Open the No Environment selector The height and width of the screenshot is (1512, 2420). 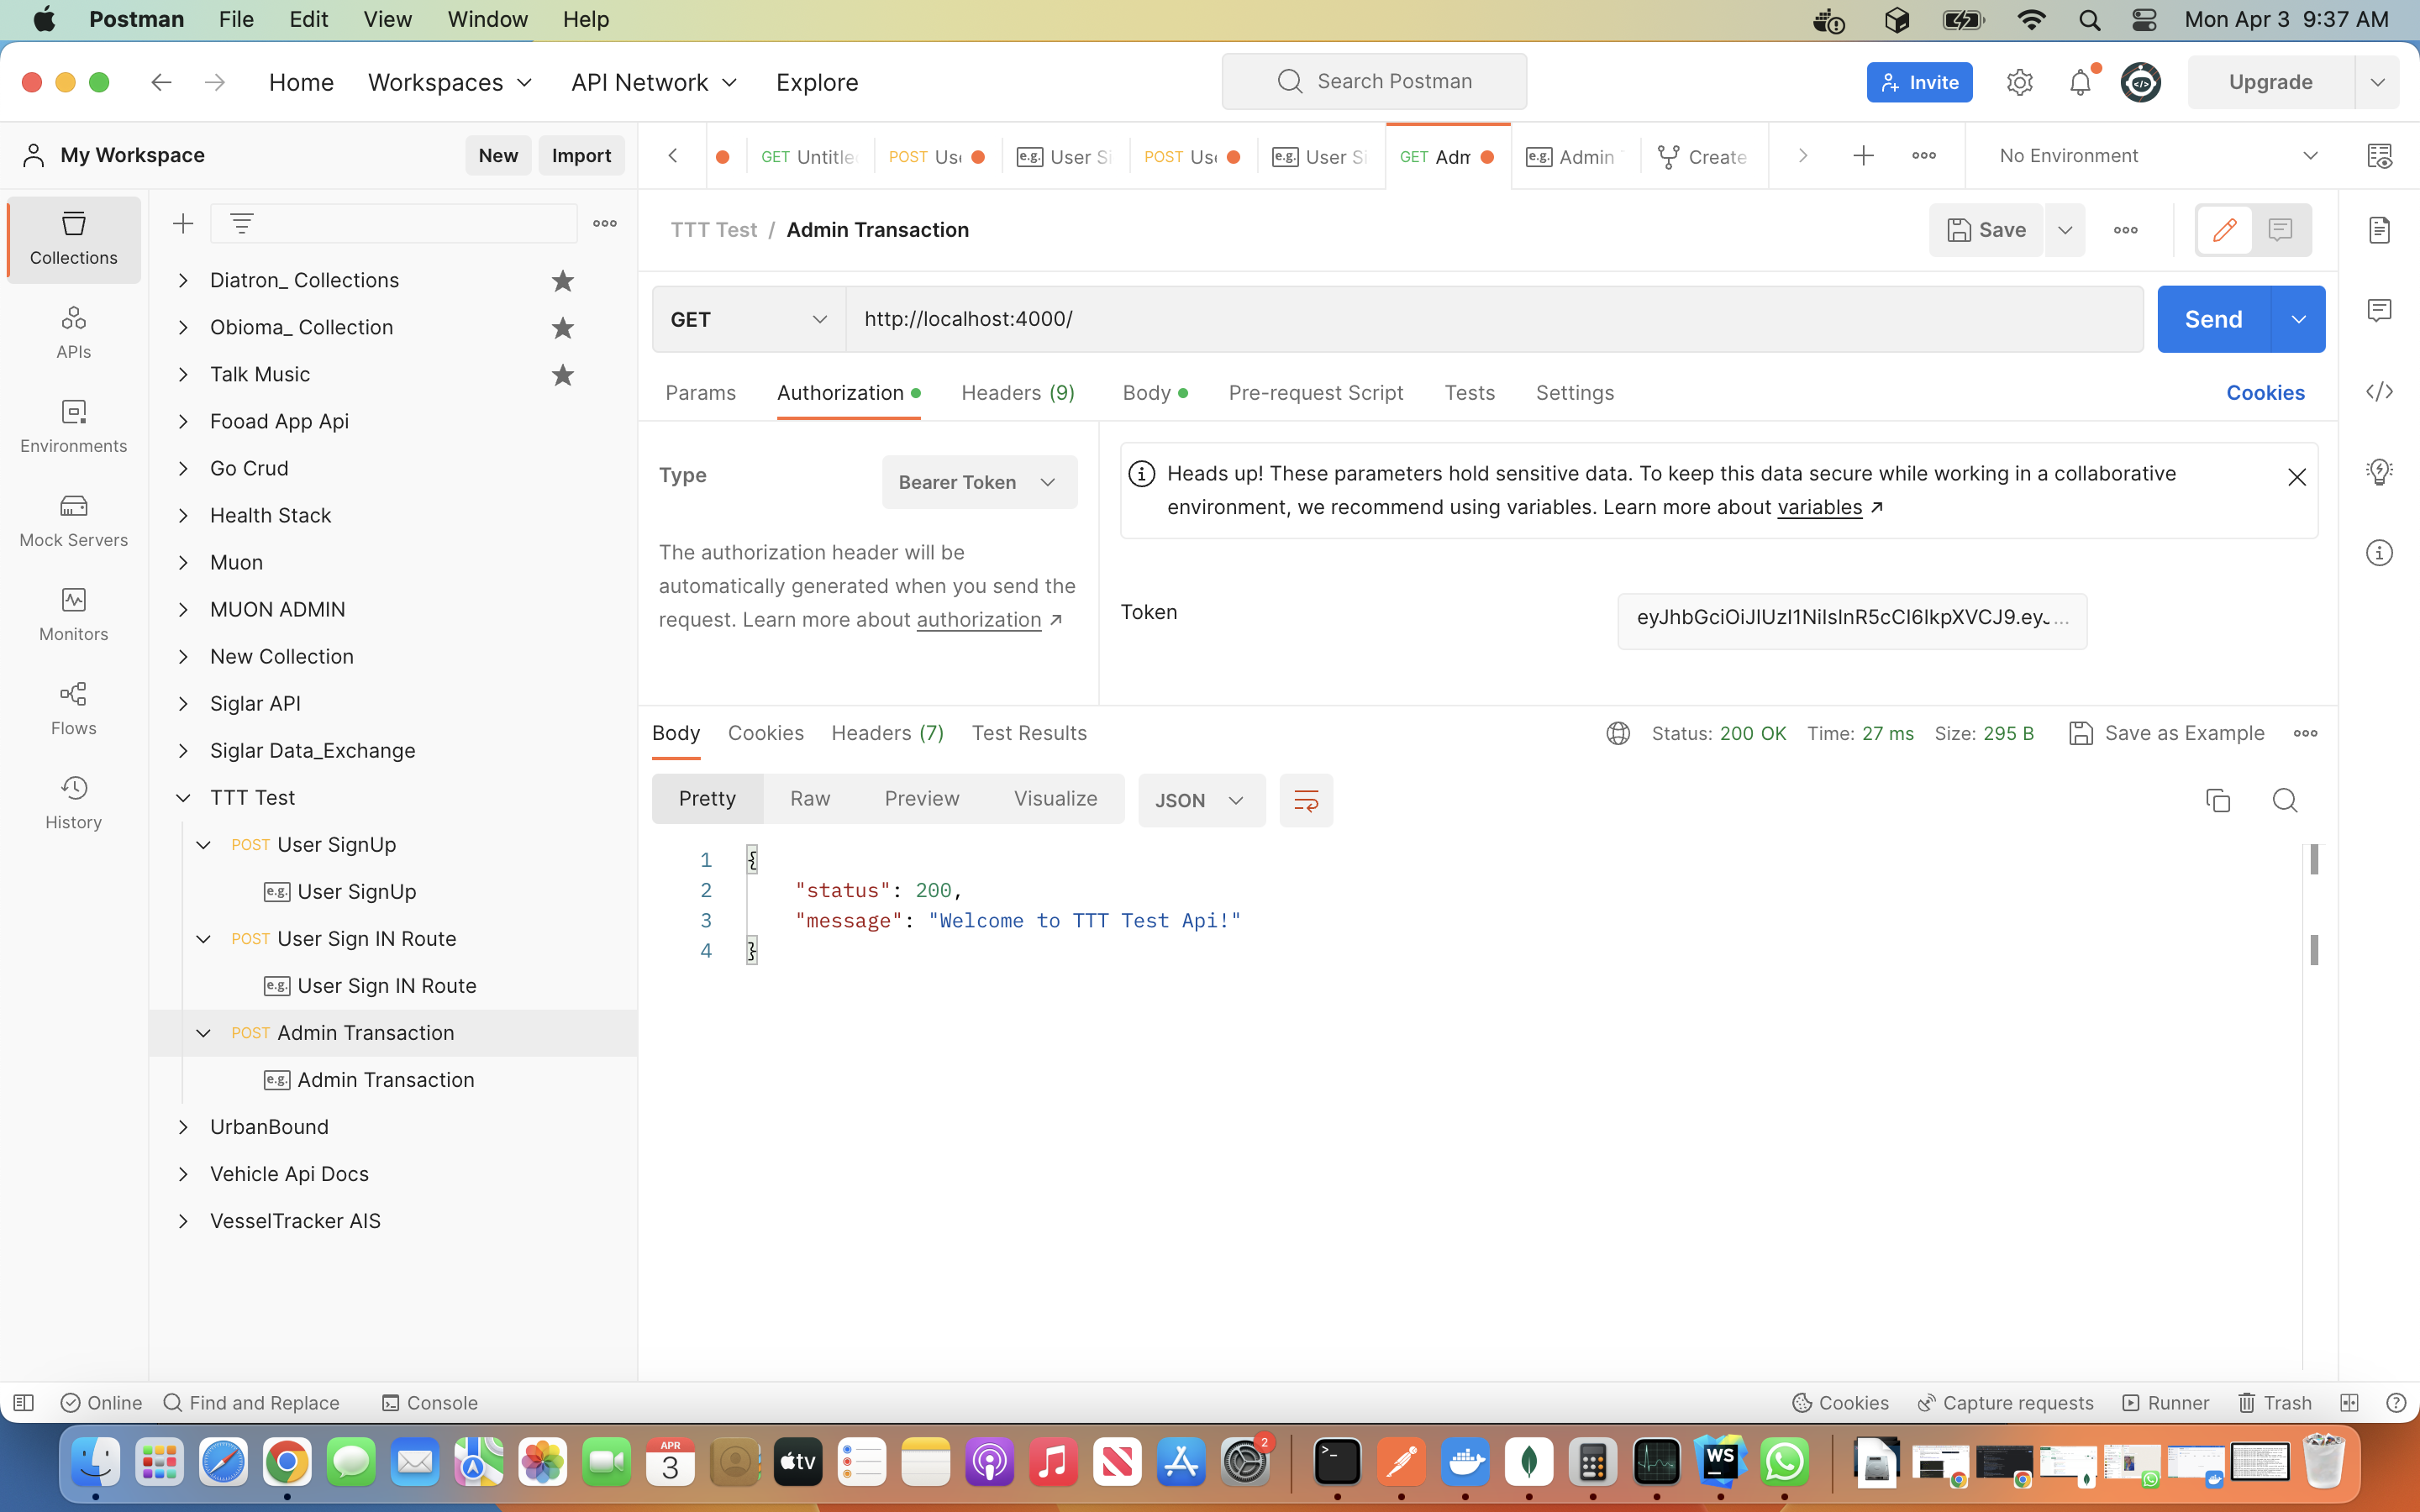[x=2156, y=155]
